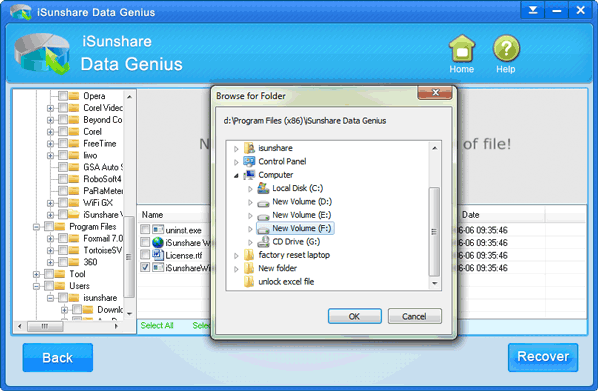This screenshot has width=598, height=391.
Task: Click the Local Disk (C:) drive icon
Action: 263,188
